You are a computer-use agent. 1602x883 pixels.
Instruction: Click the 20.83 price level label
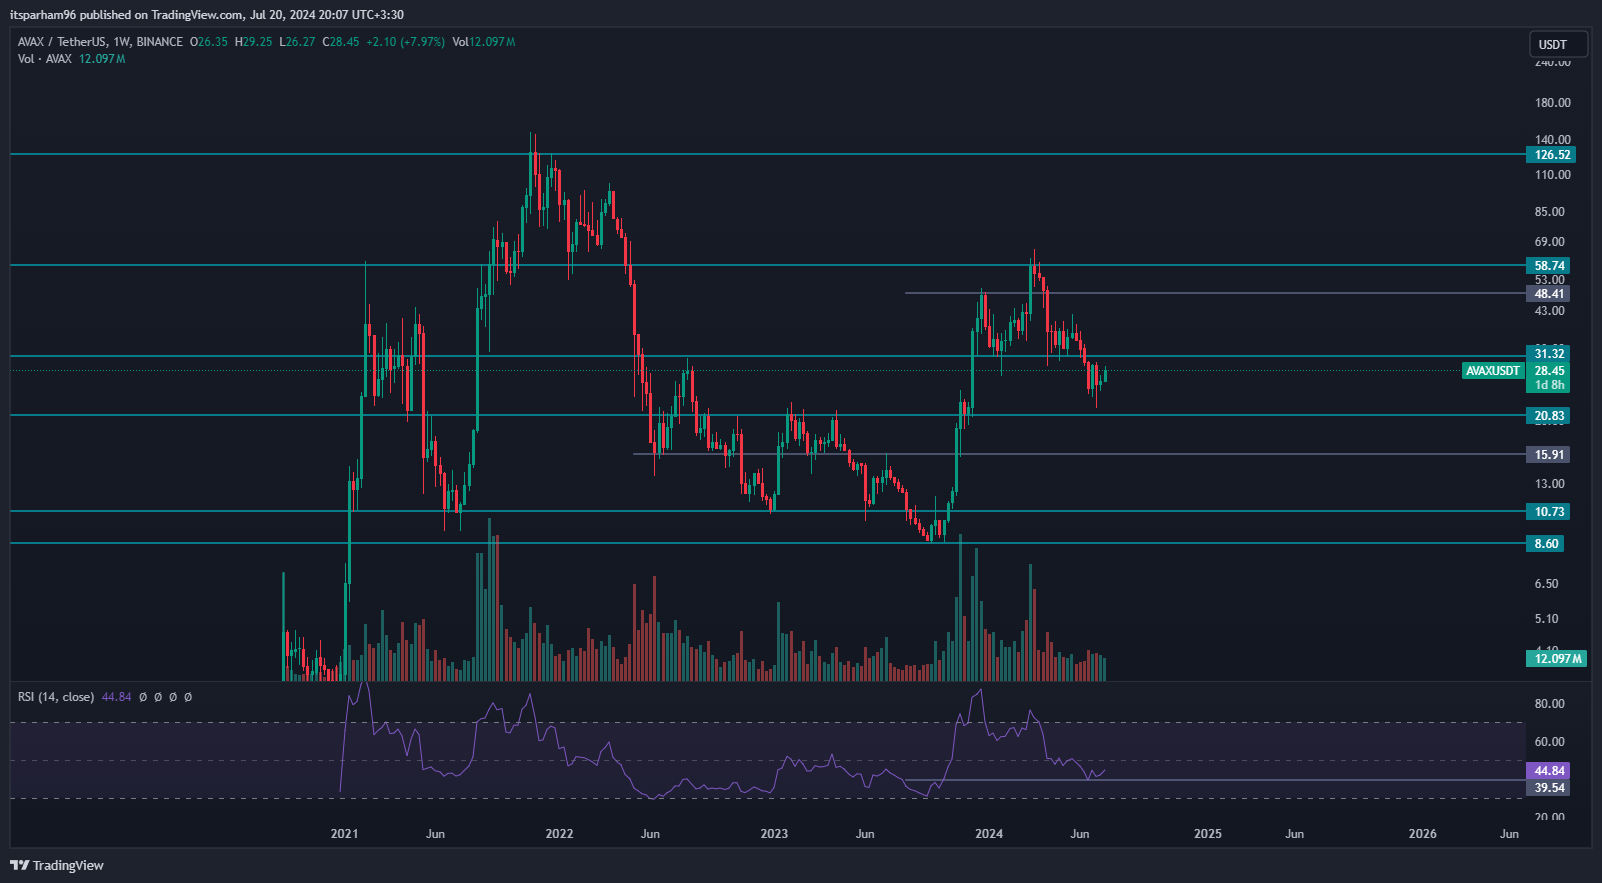tap(1549, 416)
